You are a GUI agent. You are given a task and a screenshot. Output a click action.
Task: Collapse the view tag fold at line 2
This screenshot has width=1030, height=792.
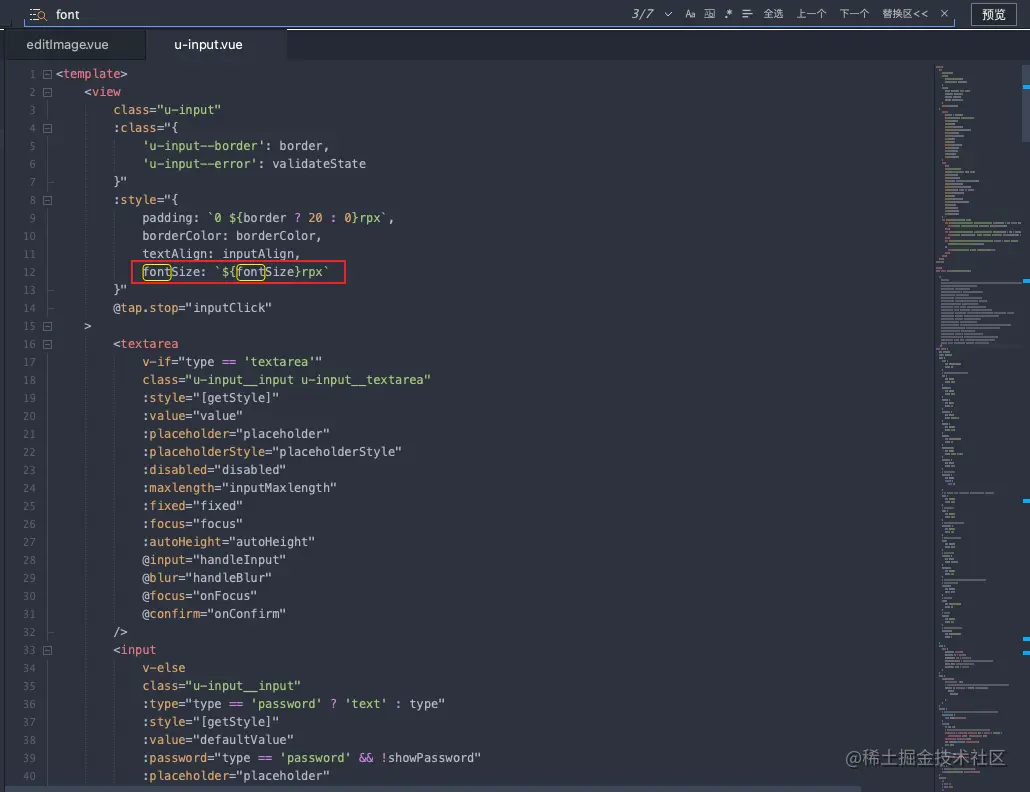click(47, 93)
